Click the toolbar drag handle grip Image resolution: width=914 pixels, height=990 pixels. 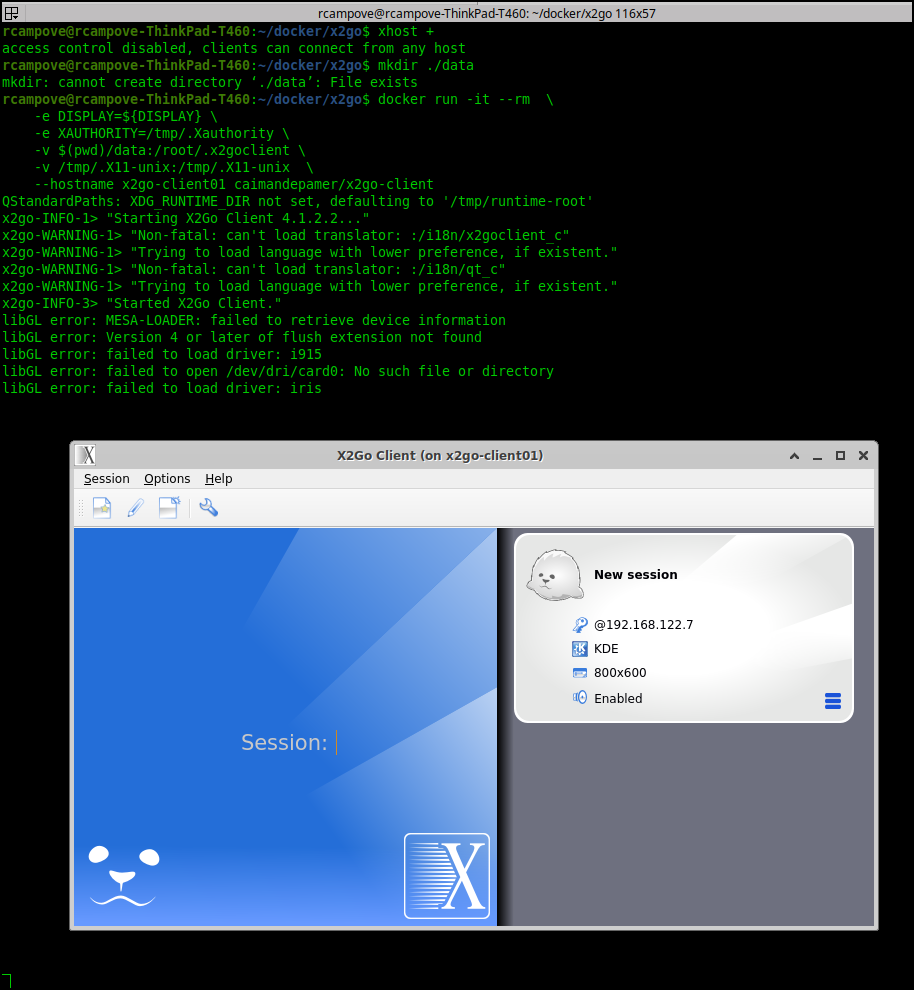tap(81, 508)
